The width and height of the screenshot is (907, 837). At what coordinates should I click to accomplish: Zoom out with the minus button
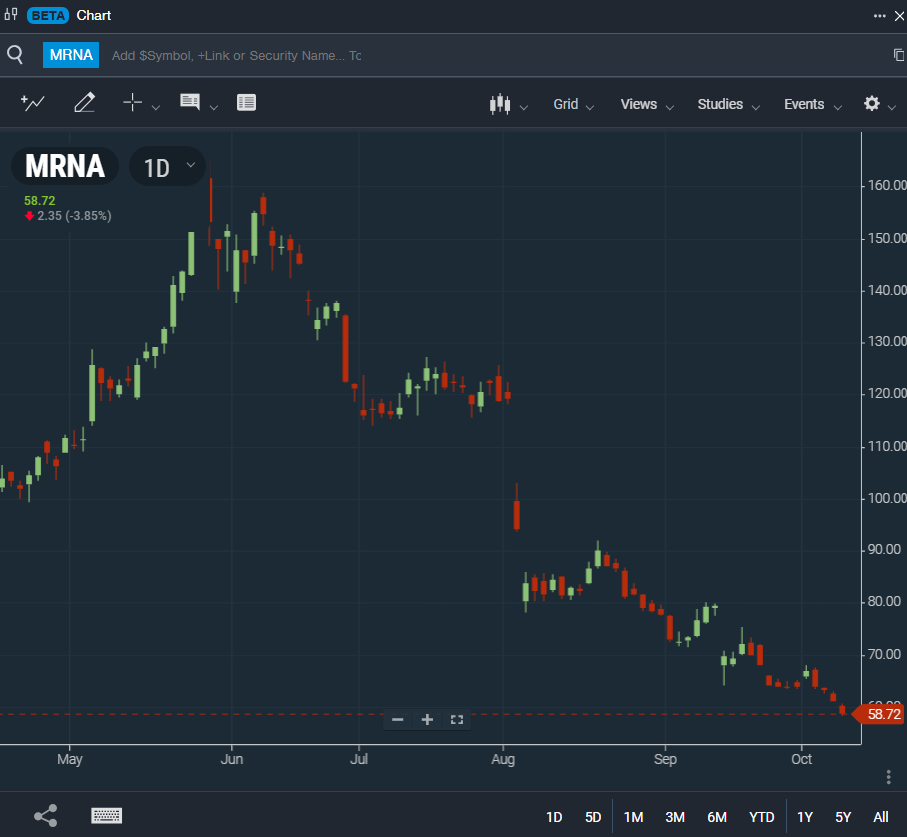tap(397, 720)
